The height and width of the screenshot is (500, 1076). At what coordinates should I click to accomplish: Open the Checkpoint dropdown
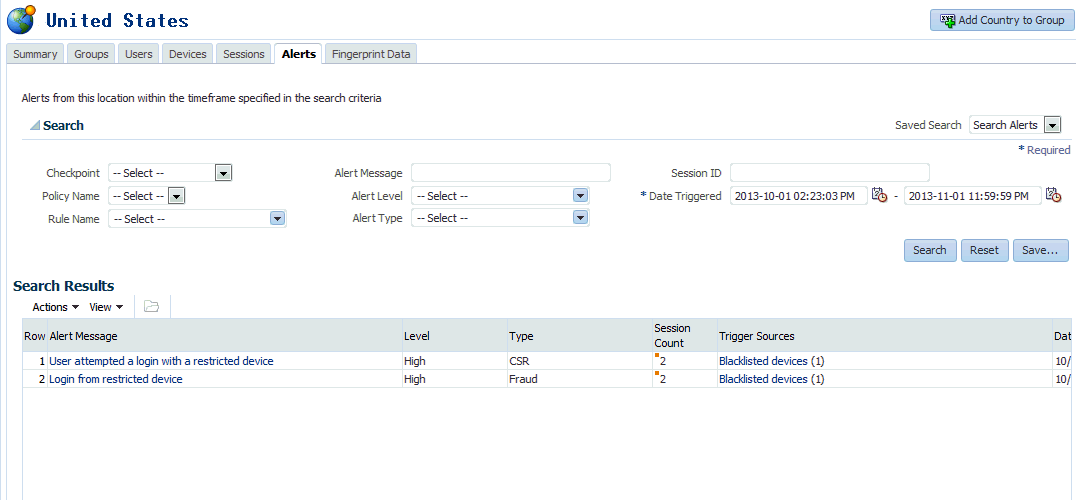[223, 173]
